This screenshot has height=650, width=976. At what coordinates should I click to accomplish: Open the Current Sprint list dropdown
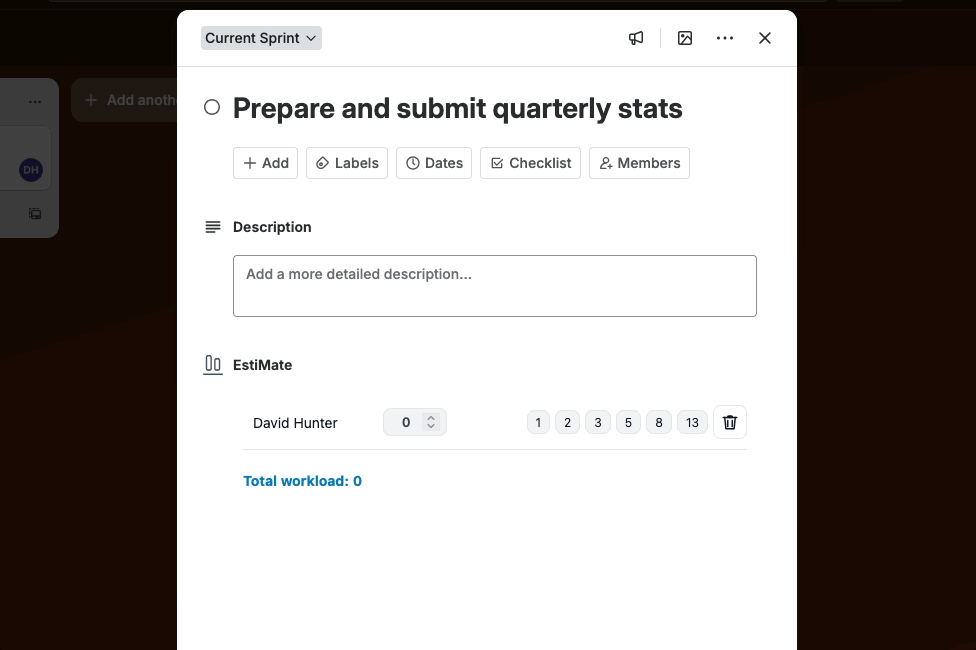click(x=261, y=38)
